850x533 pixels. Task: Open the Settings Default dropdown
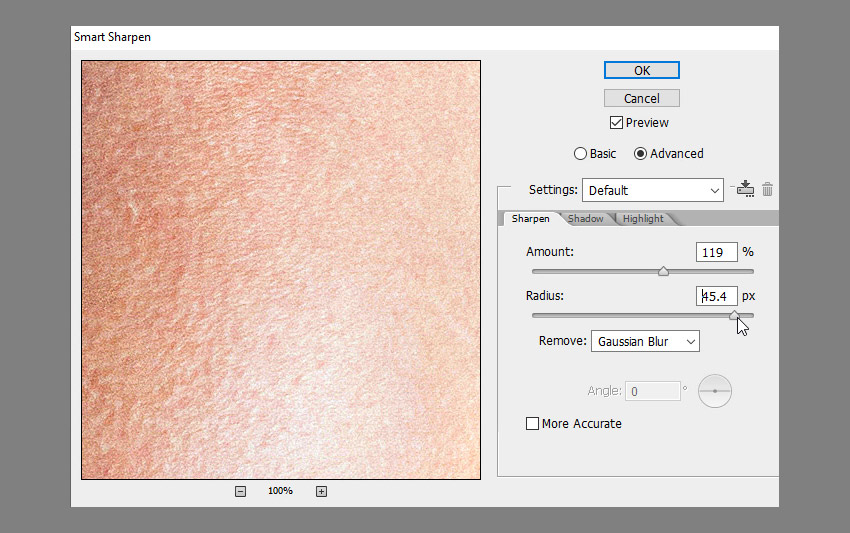point(653,190)
